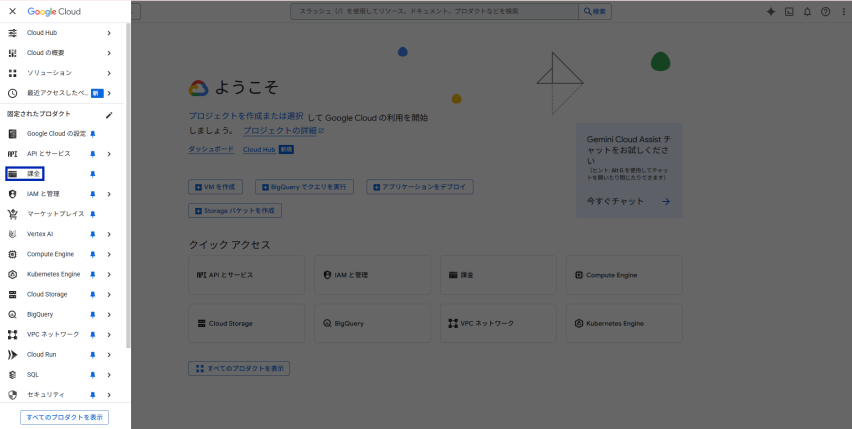Expand the Cloud Run submenu chevron
This screenshot has width=852, height=429.
(x=109, y=355)
